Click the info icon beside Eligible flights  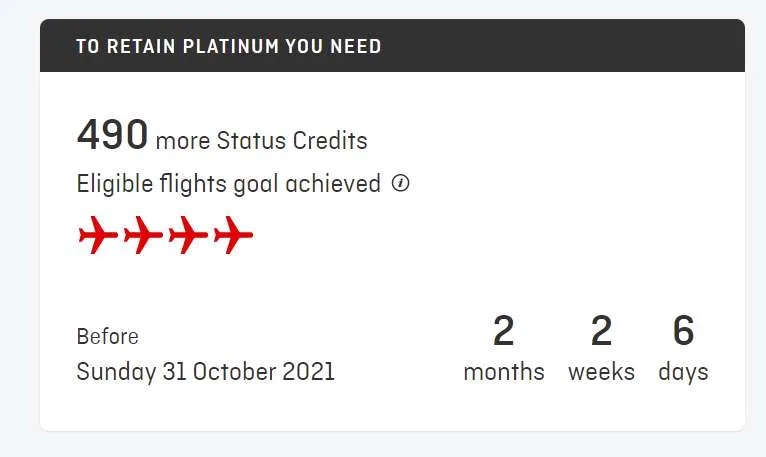coord(401,184)
